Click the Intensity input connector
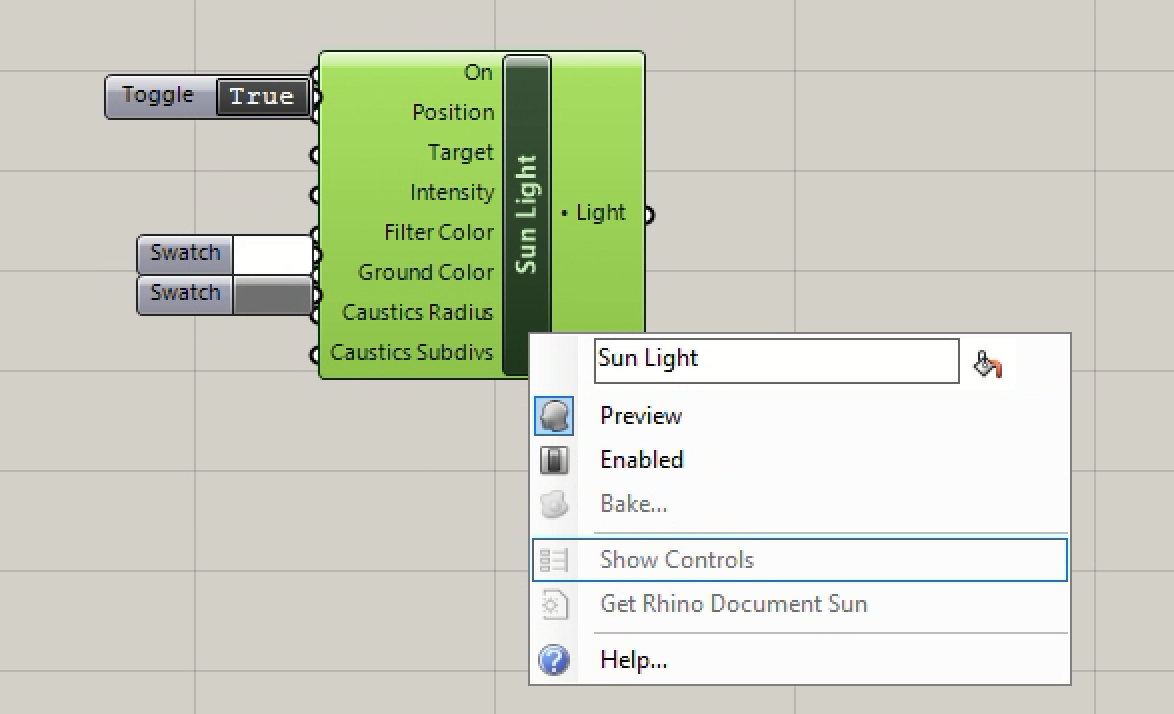This screenshot has width=1174, height=714. point(315,194)
